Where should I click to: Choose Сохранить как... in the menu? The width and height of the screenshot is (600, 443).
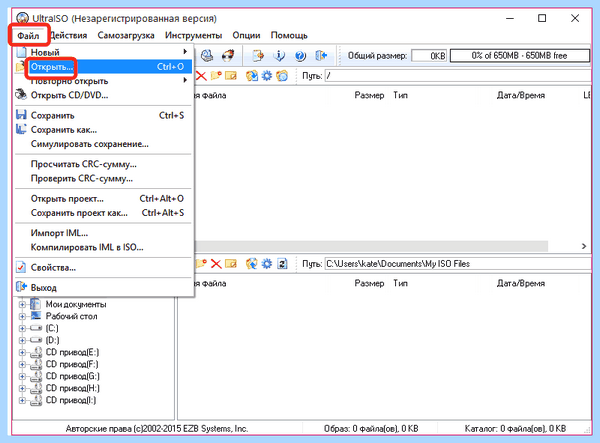[x=103, y=130]
